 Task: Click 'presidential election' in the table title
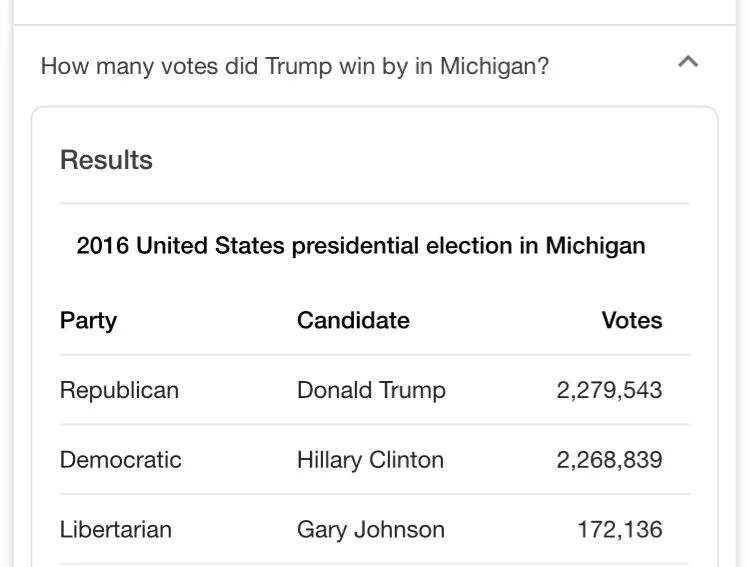(x=401, y=245)
